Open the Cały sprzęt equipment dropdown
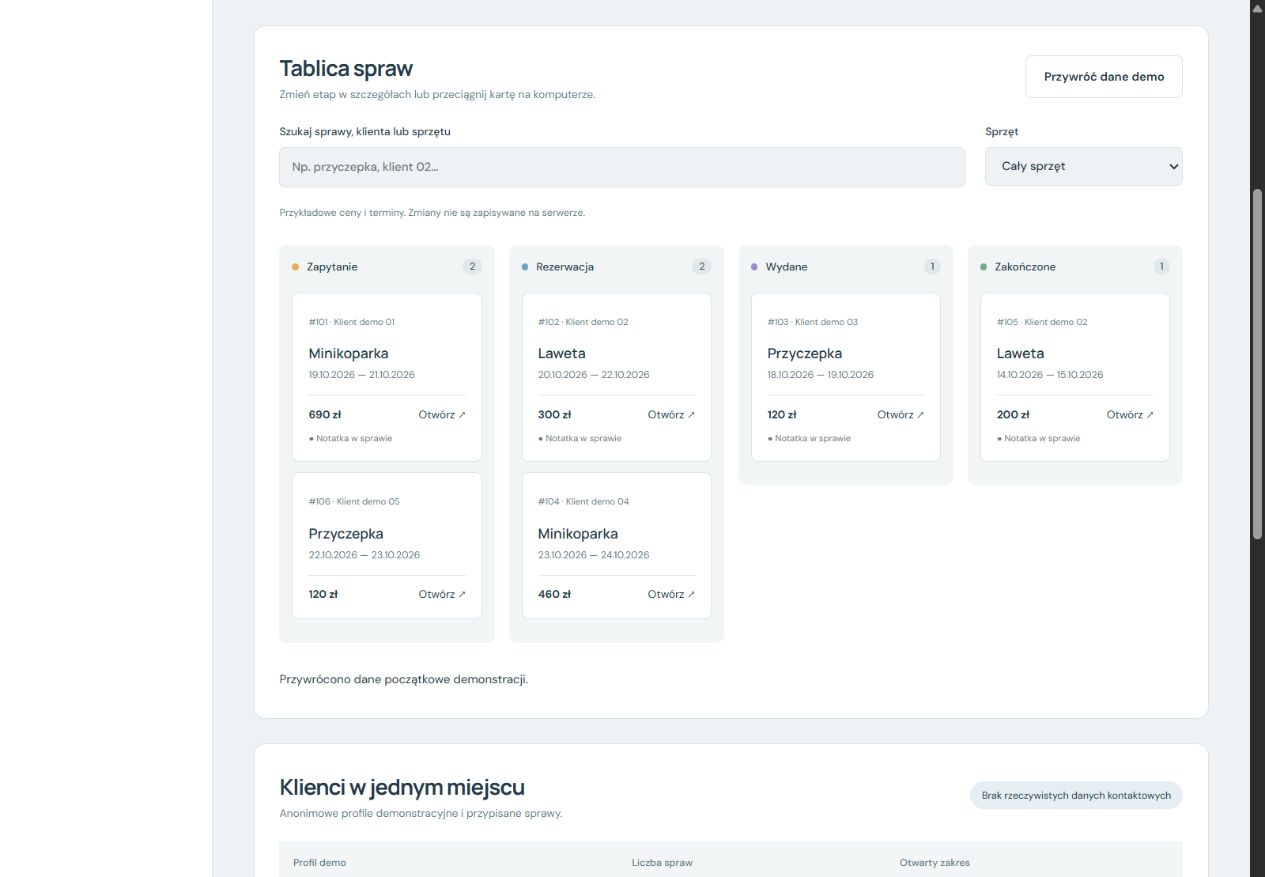 coord(1084,166)
